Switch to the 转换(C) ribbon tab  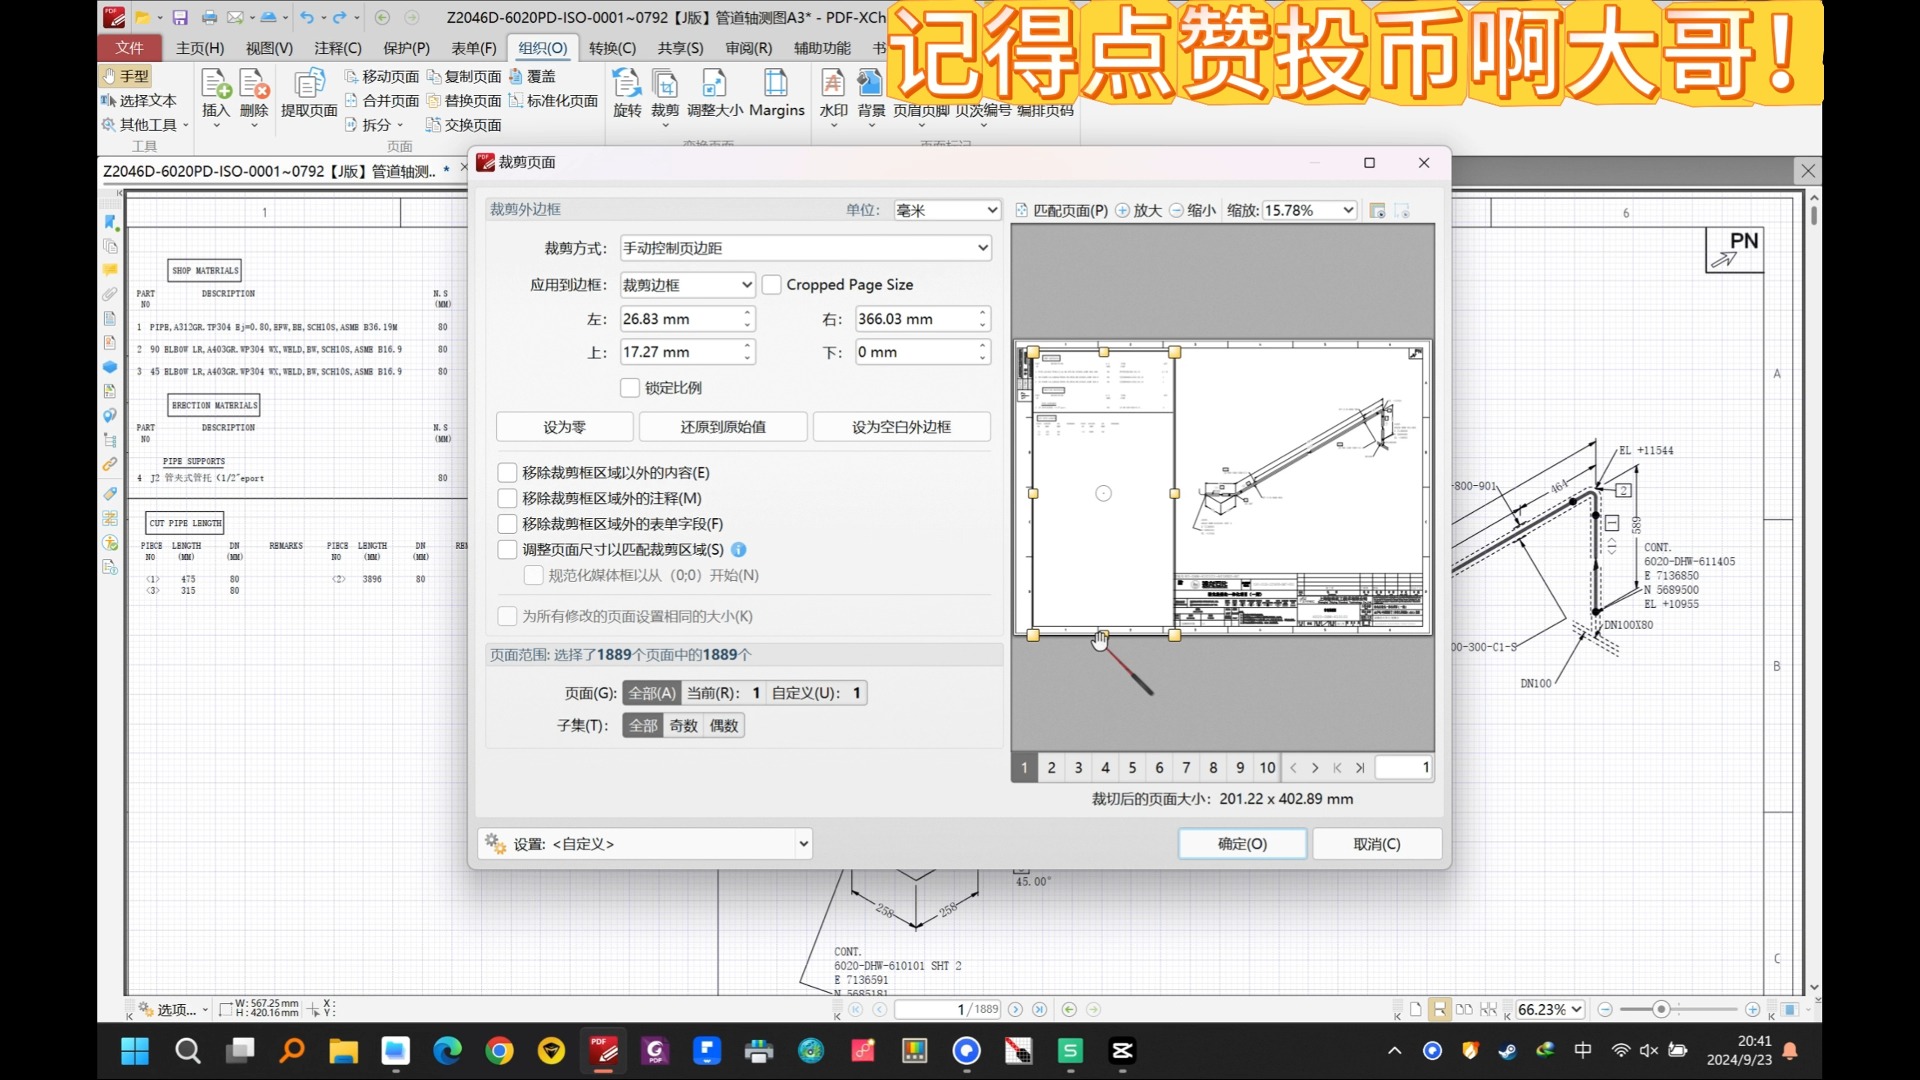pyautogui.click(x=612, y=47)
